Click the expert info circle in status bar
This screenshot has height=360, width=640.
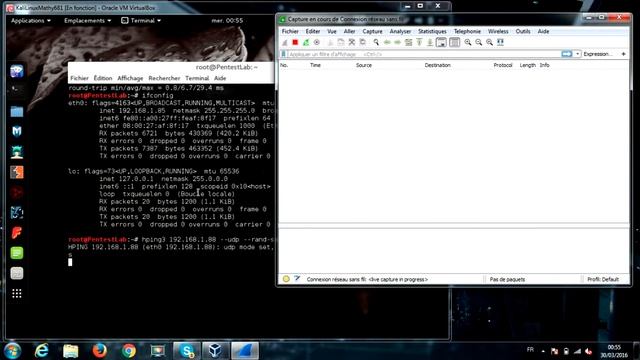tap(286, 279)
